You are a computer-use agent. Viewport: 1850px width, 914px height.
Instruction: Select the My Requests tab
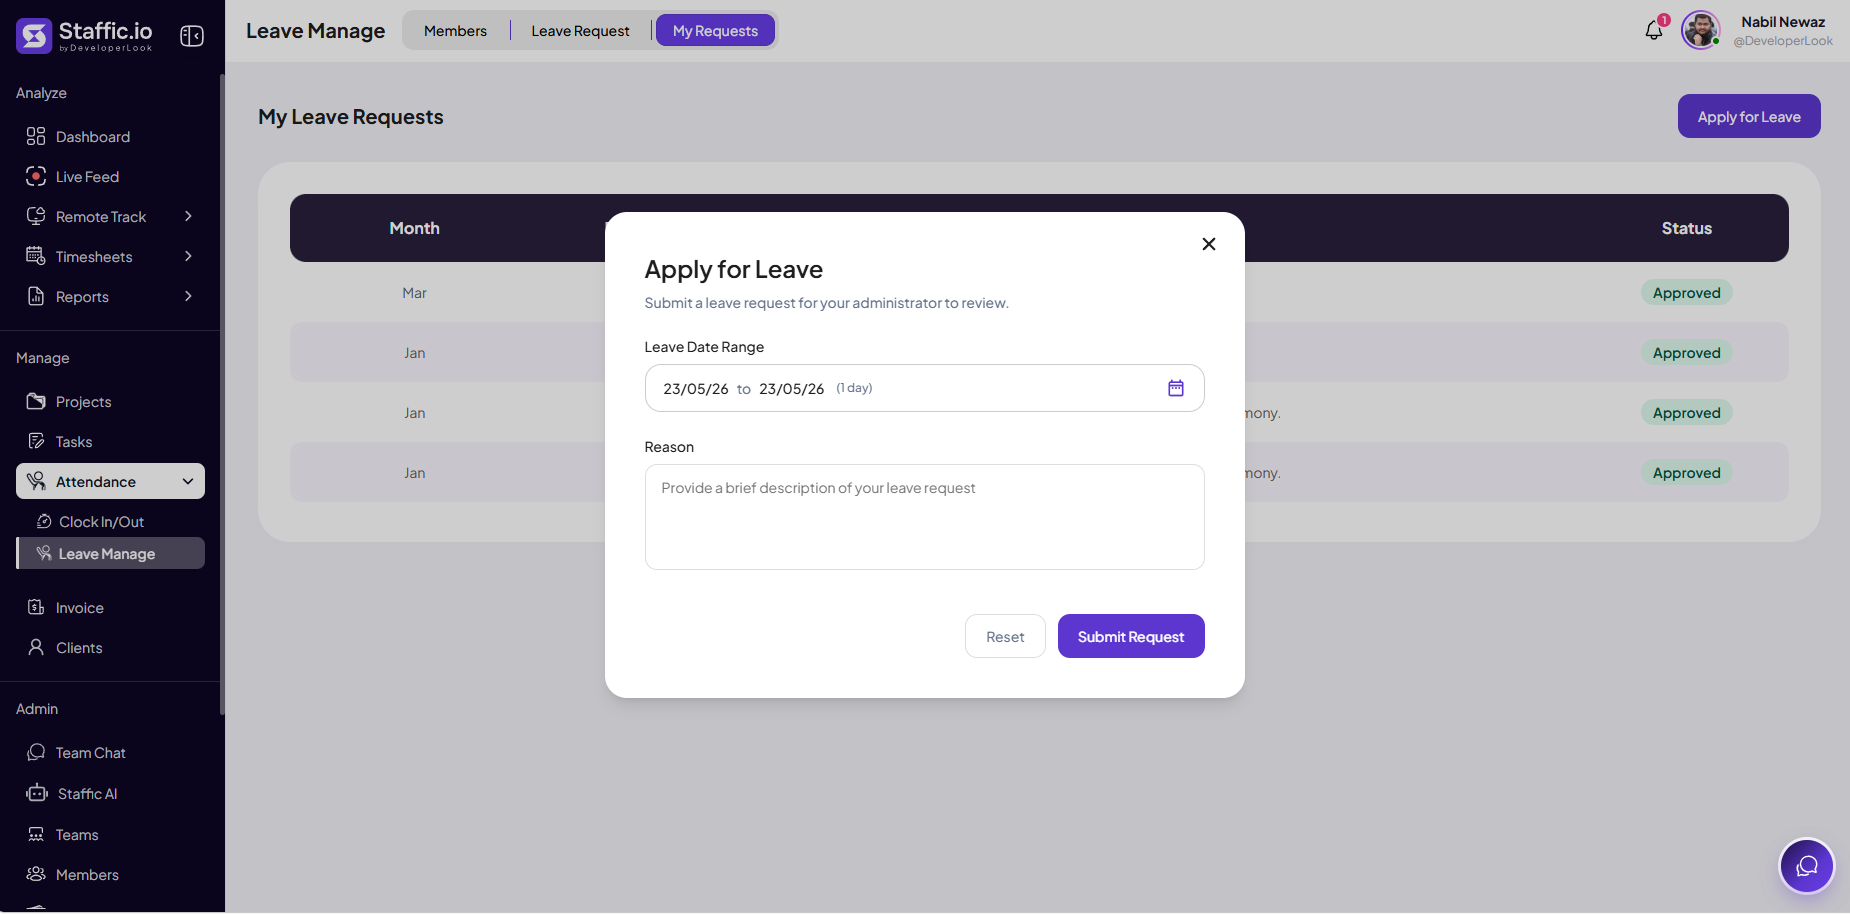pyautogui.click(x=715, y=31)
